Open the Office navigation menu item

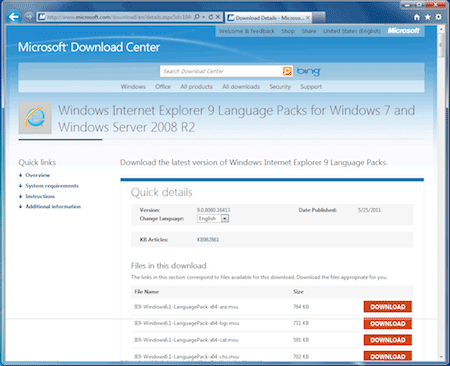pos(163,87)
